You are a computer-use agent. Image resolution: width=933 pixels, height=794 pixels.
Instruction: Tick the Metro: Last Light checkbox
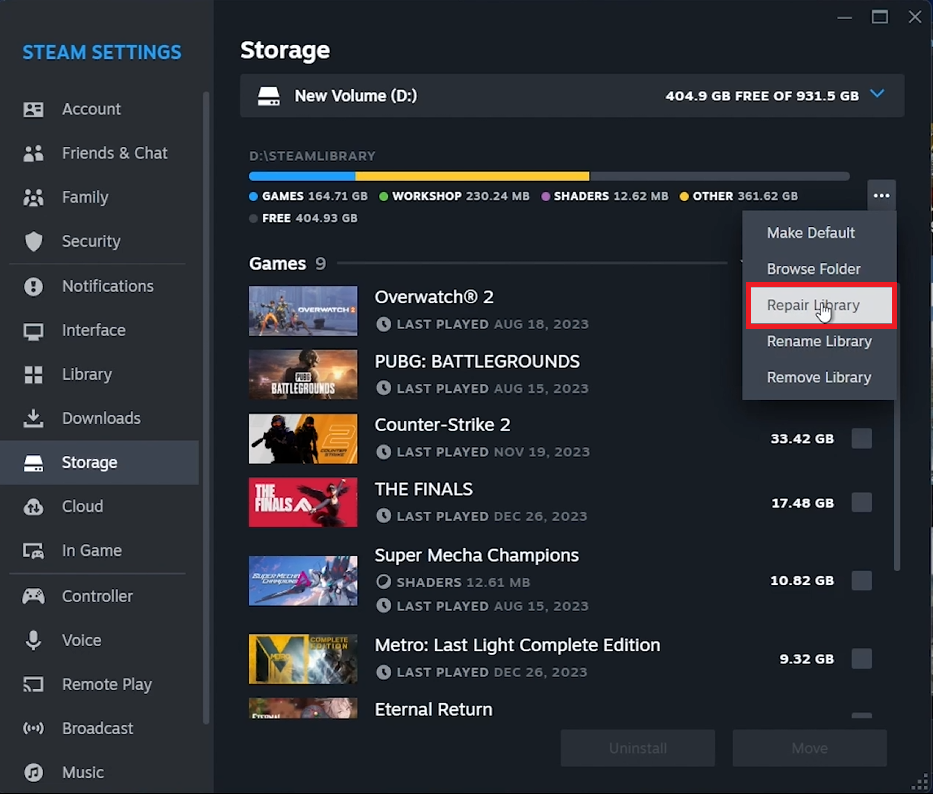(862, 659)
